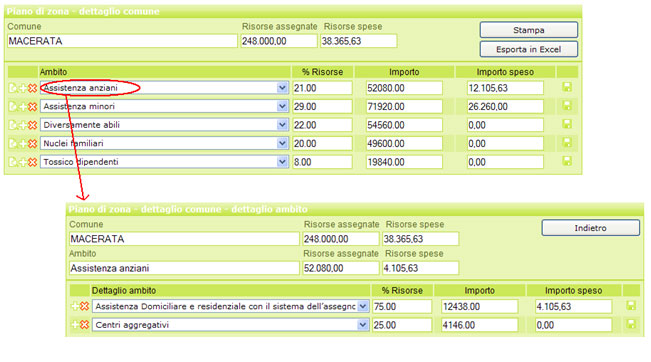Open detail icon for Tossico dipendenti row
651x362 pixels.
pos(13,162)
